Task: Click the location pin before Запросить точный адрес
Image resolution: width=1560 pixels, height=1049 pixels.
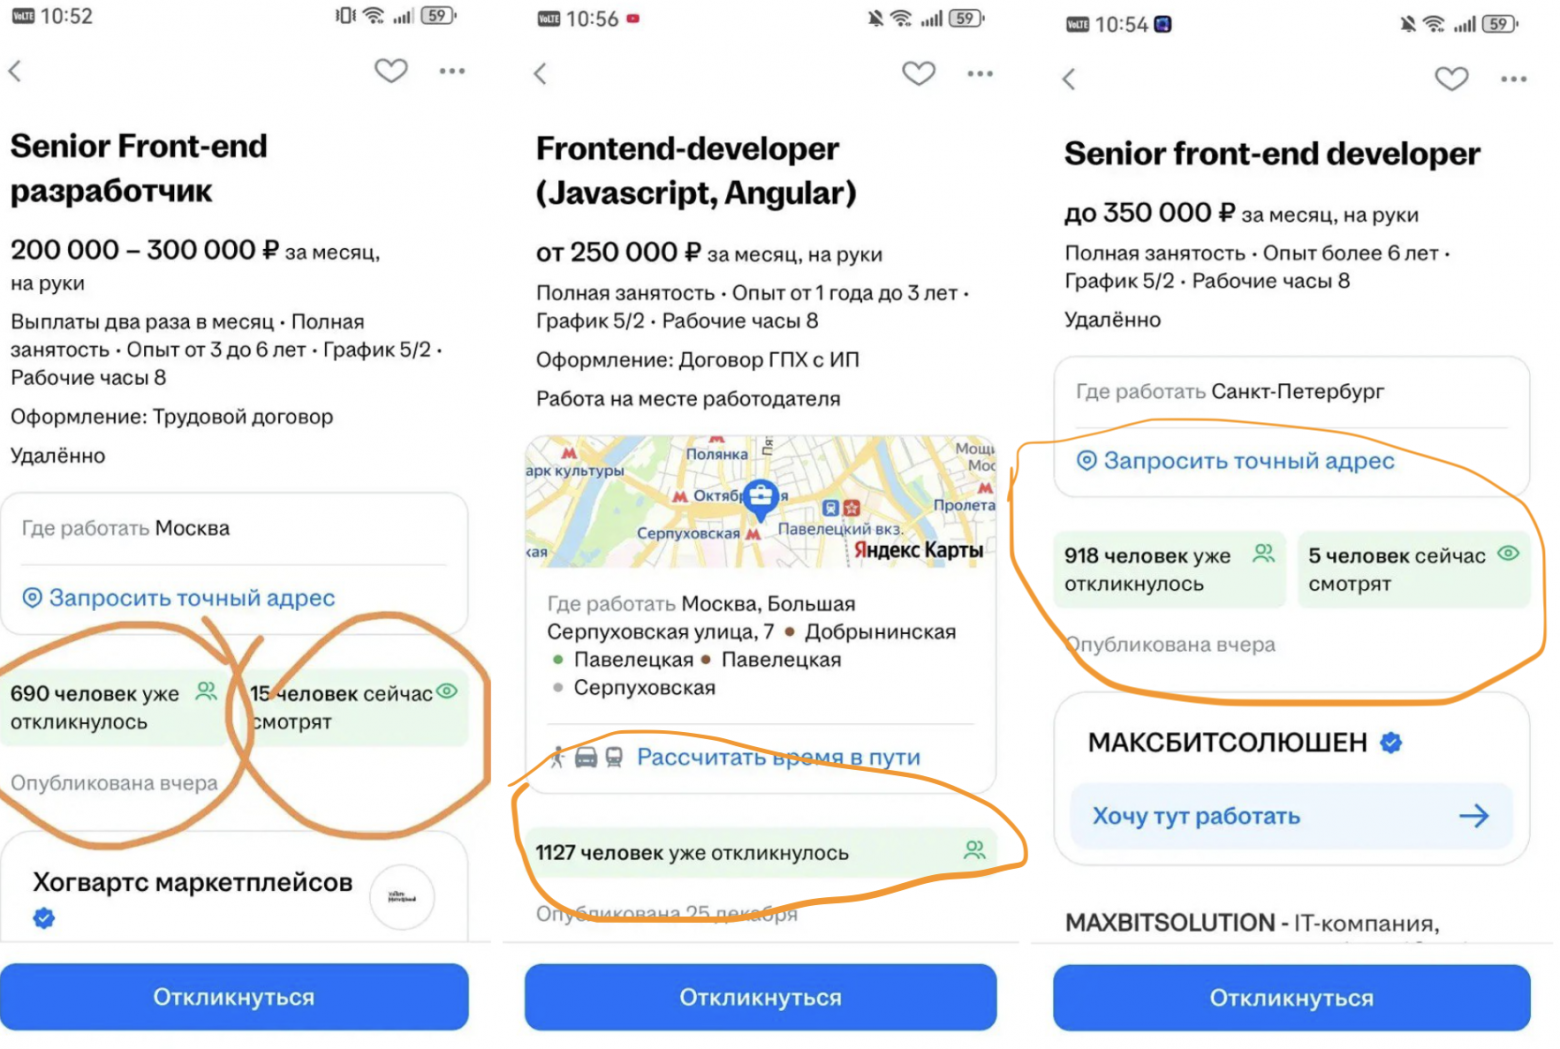Action: click(1086, 461)
